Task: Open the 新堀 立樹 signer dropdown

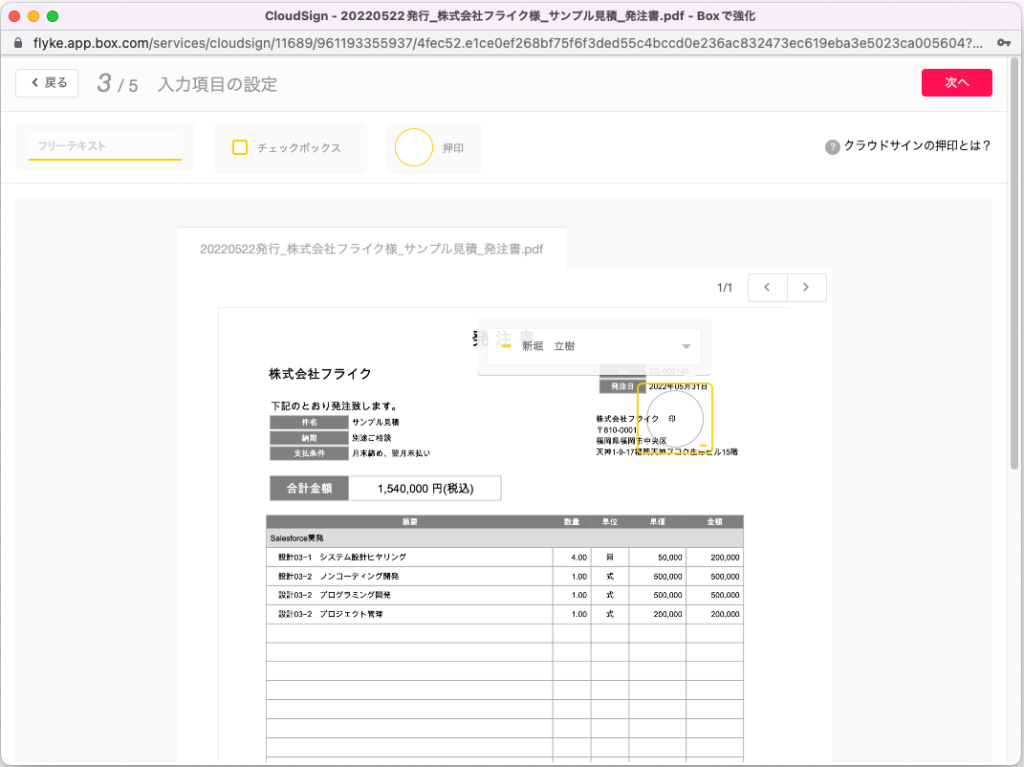Action: (594, 346)
